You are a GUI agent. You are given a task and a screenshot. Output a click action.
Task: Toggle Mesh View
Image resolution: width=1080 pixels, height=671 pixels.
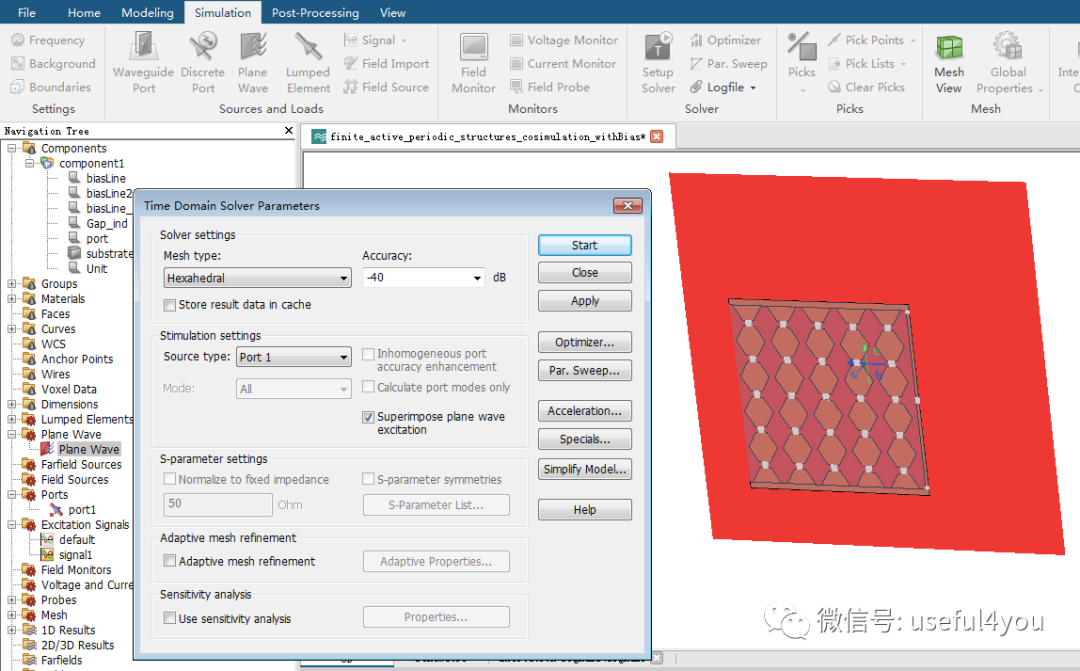point(948,63)
